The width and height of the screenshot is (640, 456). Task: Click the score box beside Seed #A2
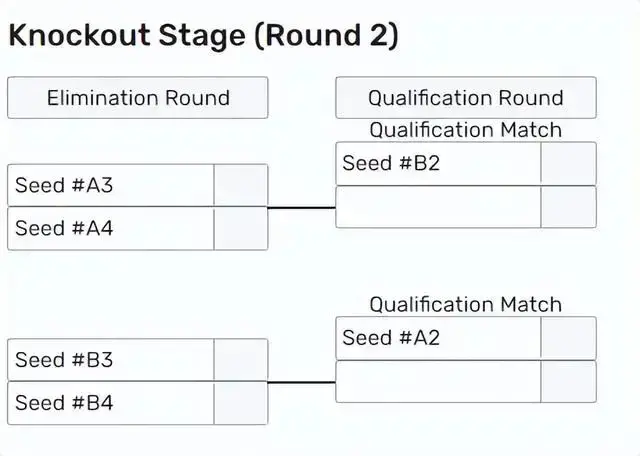[x=568, y=338]
